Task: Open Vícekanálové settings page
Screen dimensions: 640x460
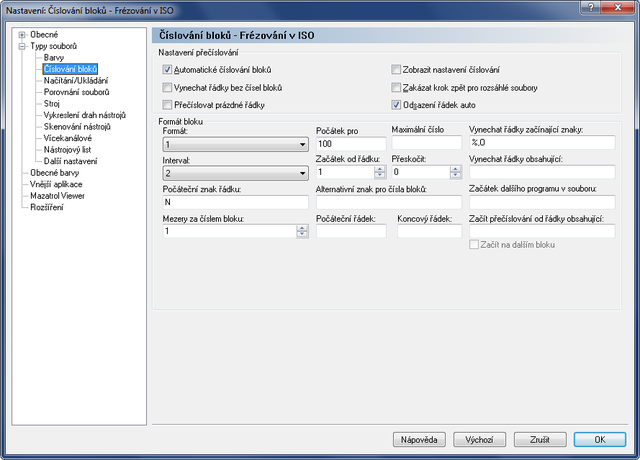Action: tap(67, 138)
